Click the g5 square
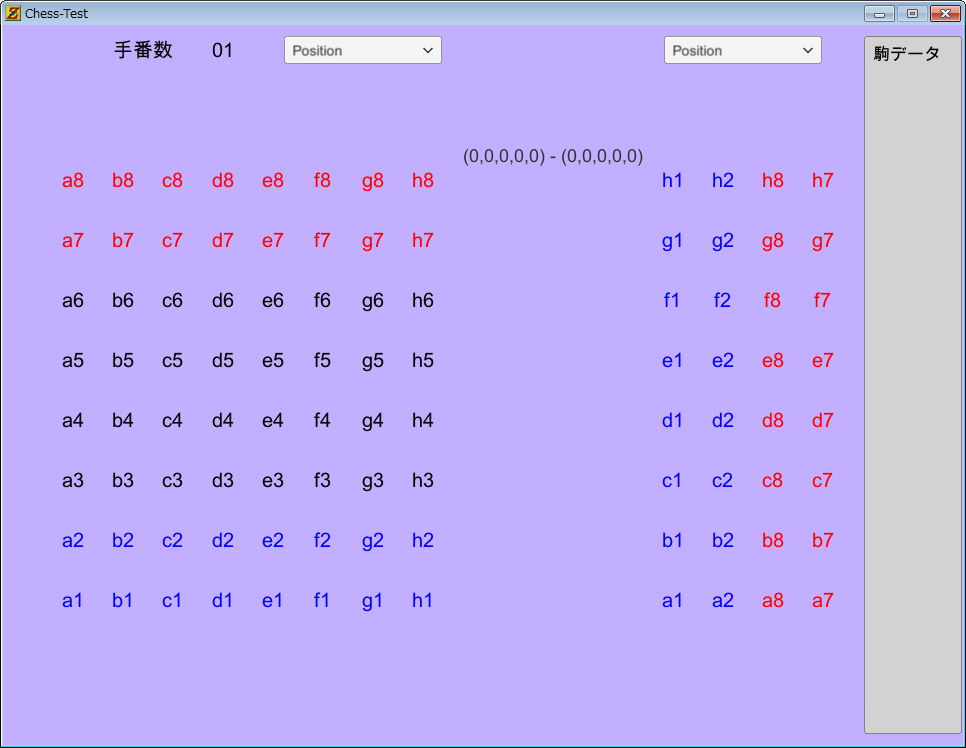The image size is (966, 748). pos(373,360)
